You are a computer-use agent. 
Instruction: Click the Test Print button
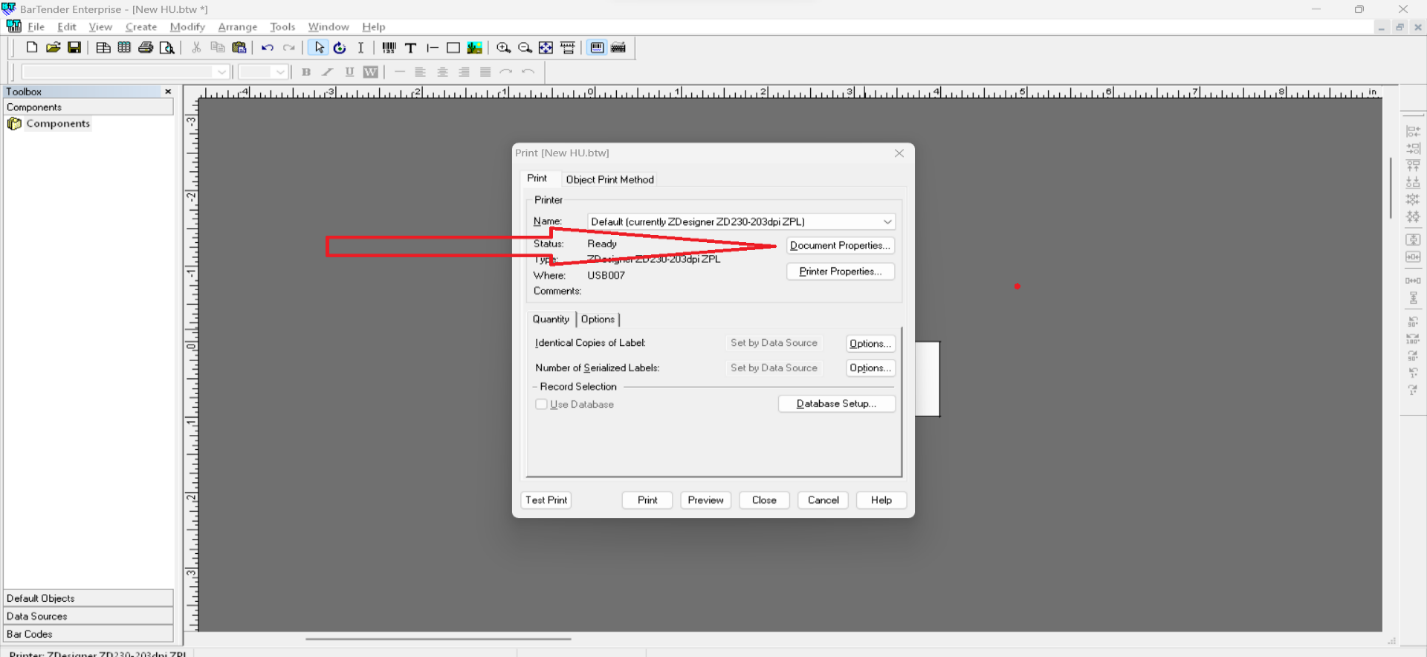coord(546,500)
